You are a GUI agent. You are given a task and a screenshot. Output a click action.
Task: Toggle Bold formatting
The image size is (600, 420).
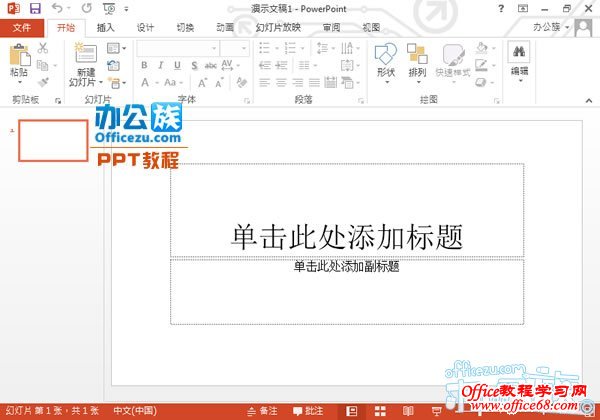point(144,65)
